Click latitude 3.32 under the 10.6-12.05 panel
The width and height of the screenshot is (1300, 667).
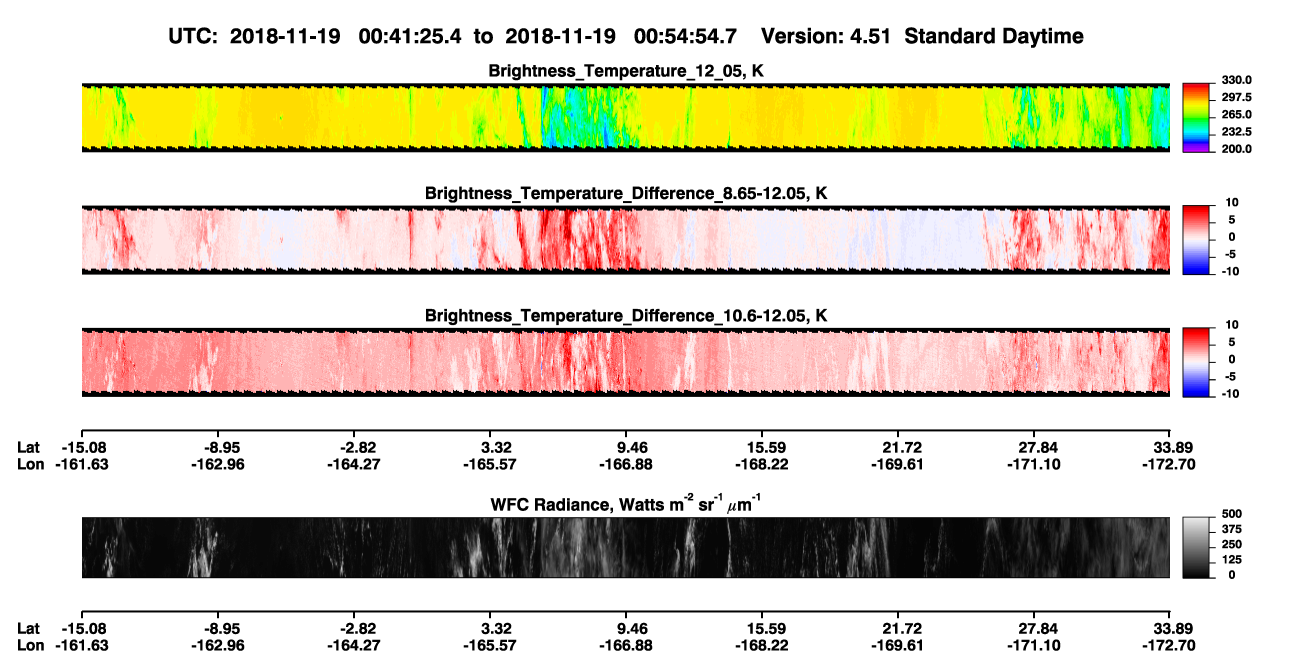point(490,447)
